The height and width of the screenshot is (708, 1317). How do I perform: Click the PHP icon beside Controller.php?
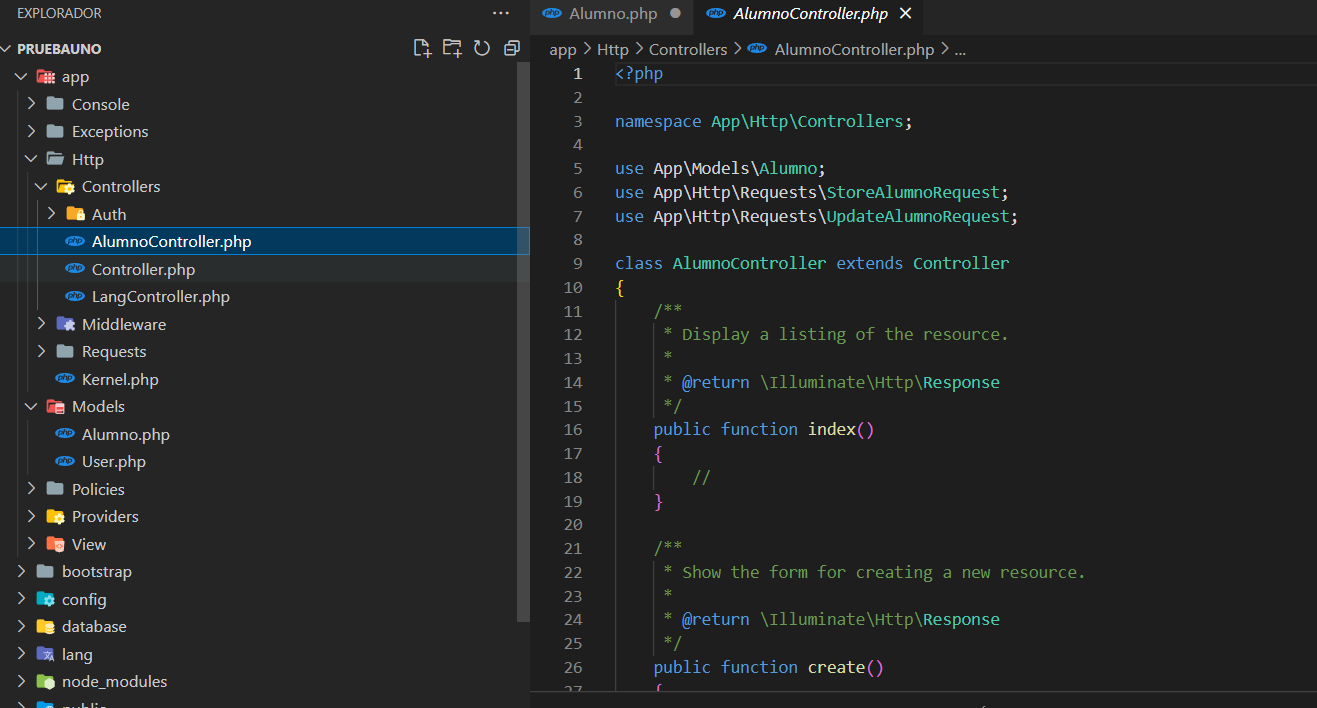[75, 269]
